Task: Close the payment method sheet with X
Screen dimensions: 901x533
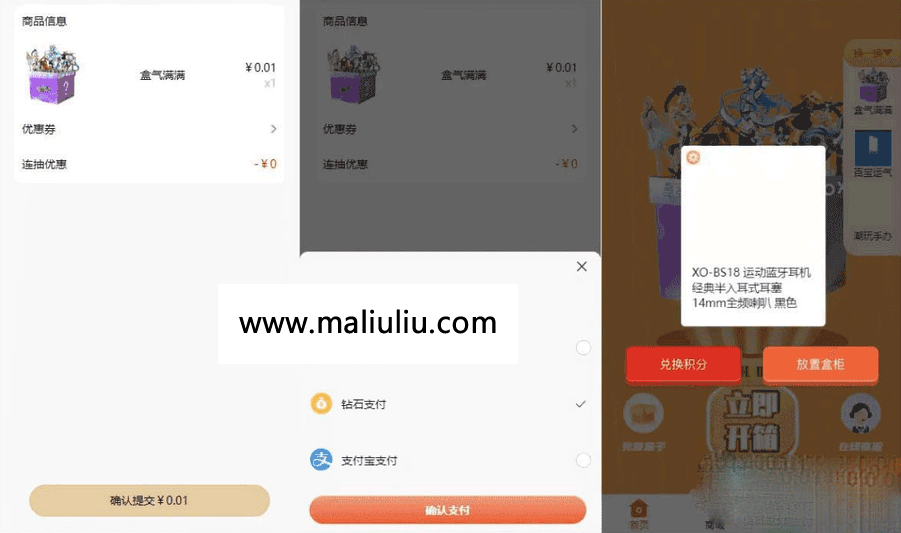Action: point(582,266)
